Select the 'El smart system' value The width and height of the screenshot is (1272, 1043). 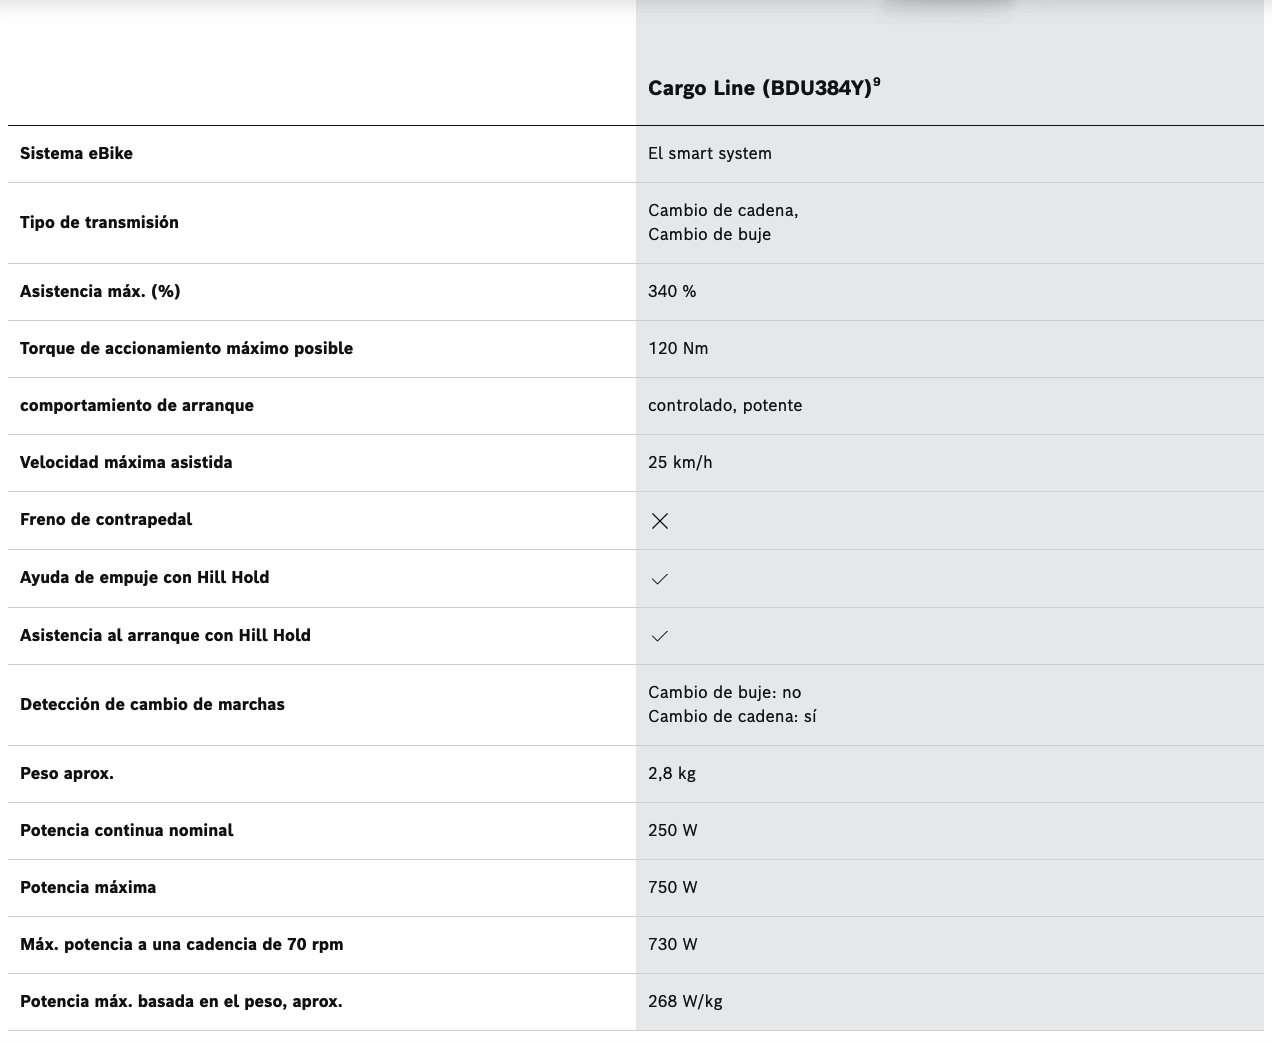[x=710, y=154]
